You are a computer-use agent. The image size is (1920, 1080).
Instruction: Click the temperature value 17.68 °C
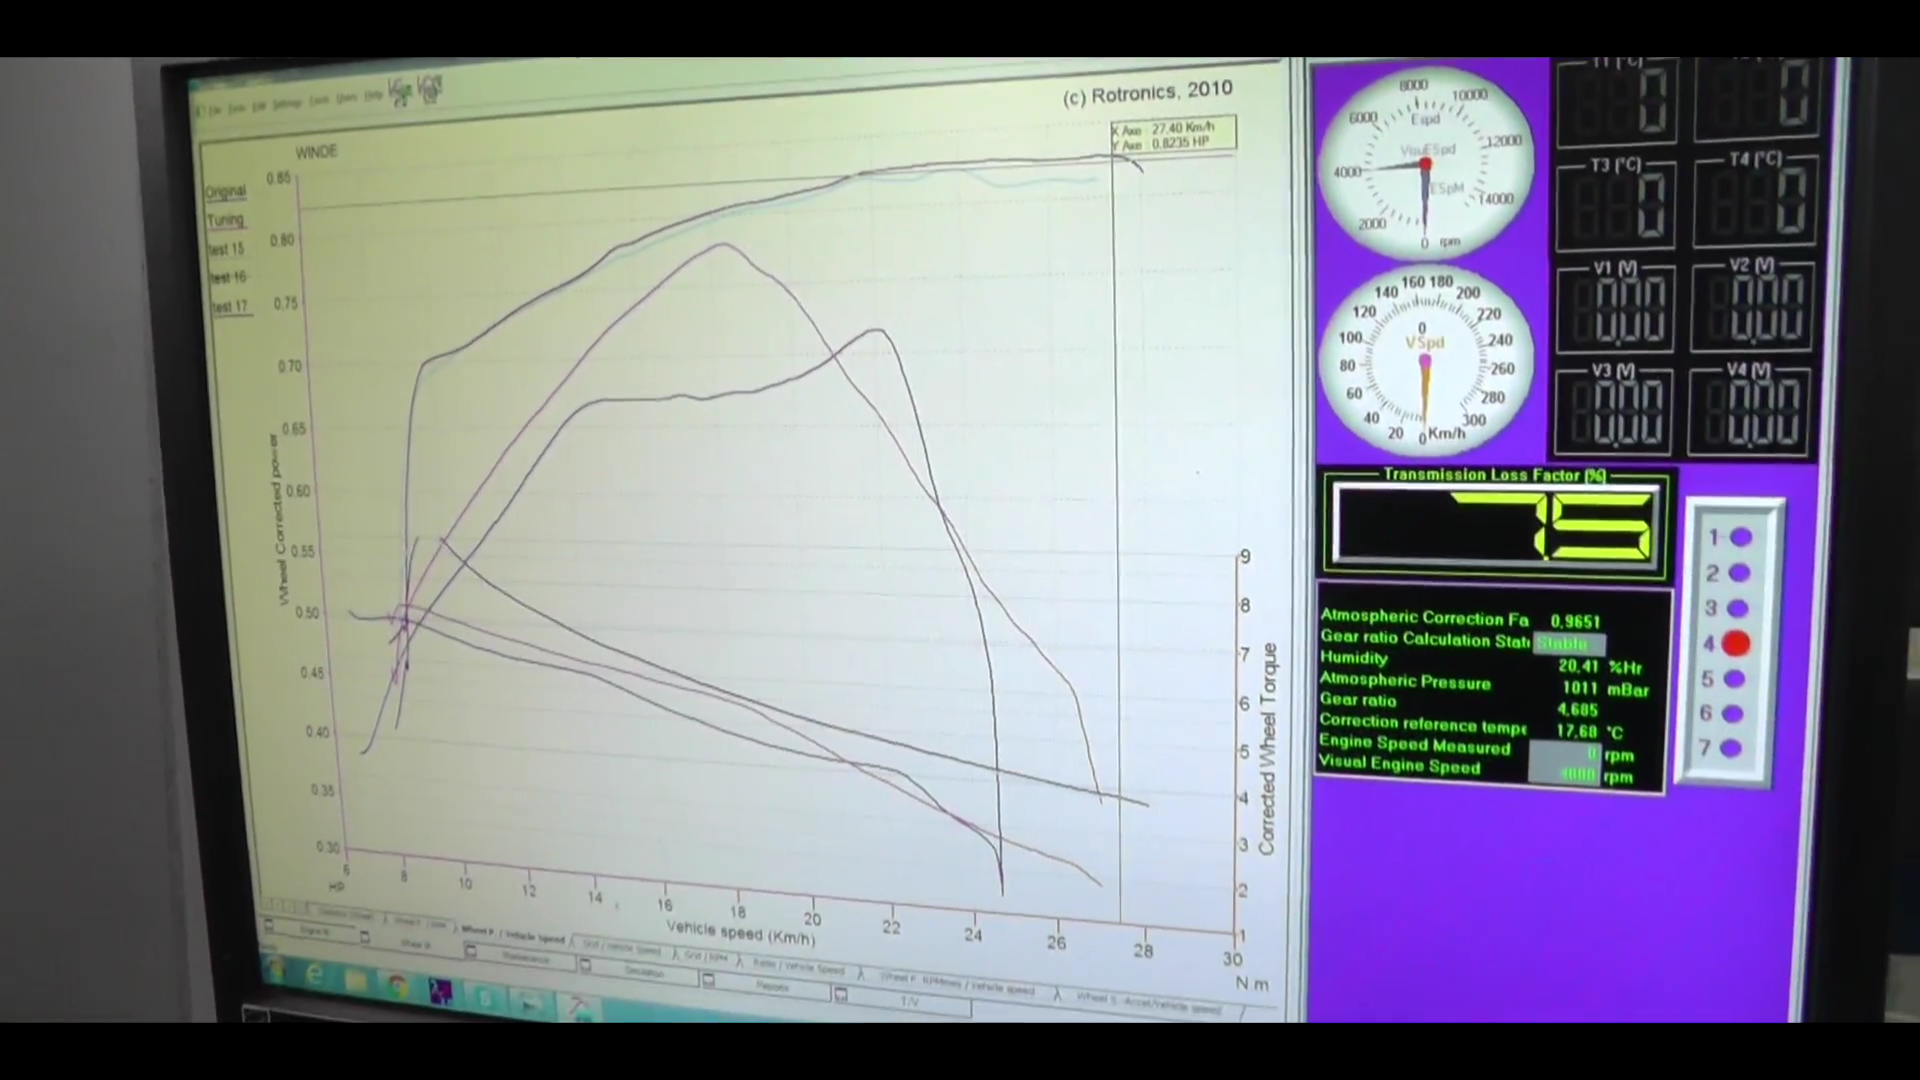coord(1590,732)
